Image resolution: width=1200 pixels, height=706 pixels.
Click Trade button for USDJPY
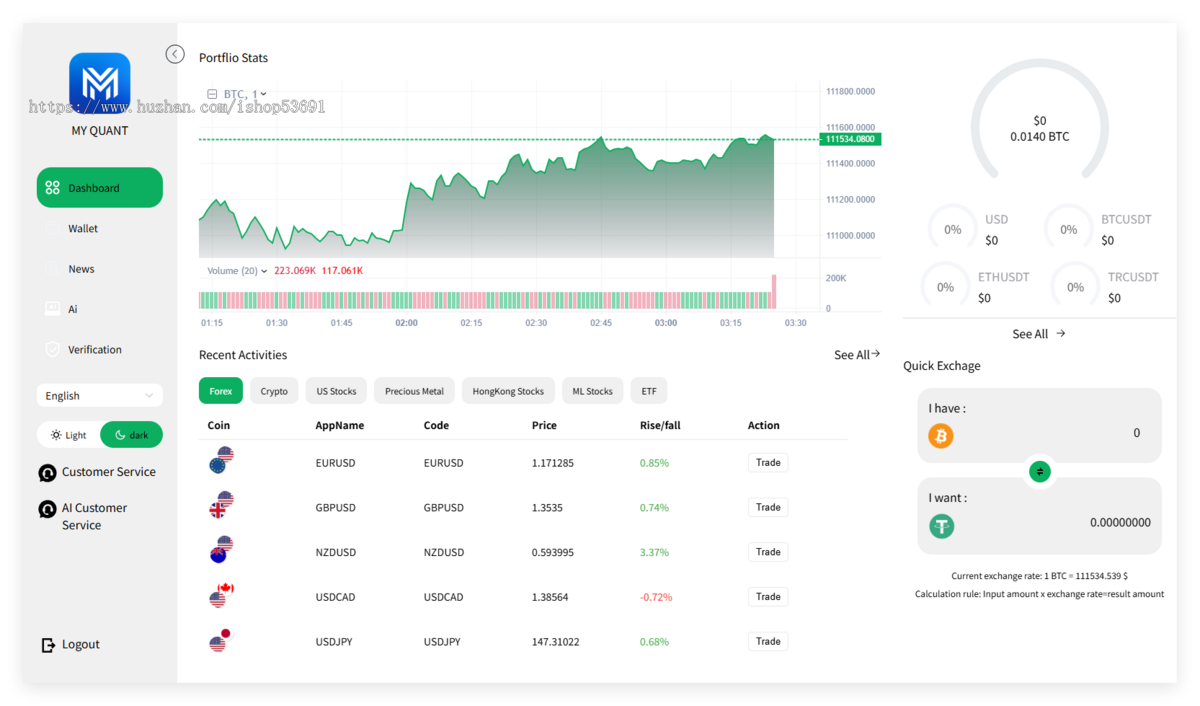768,641
